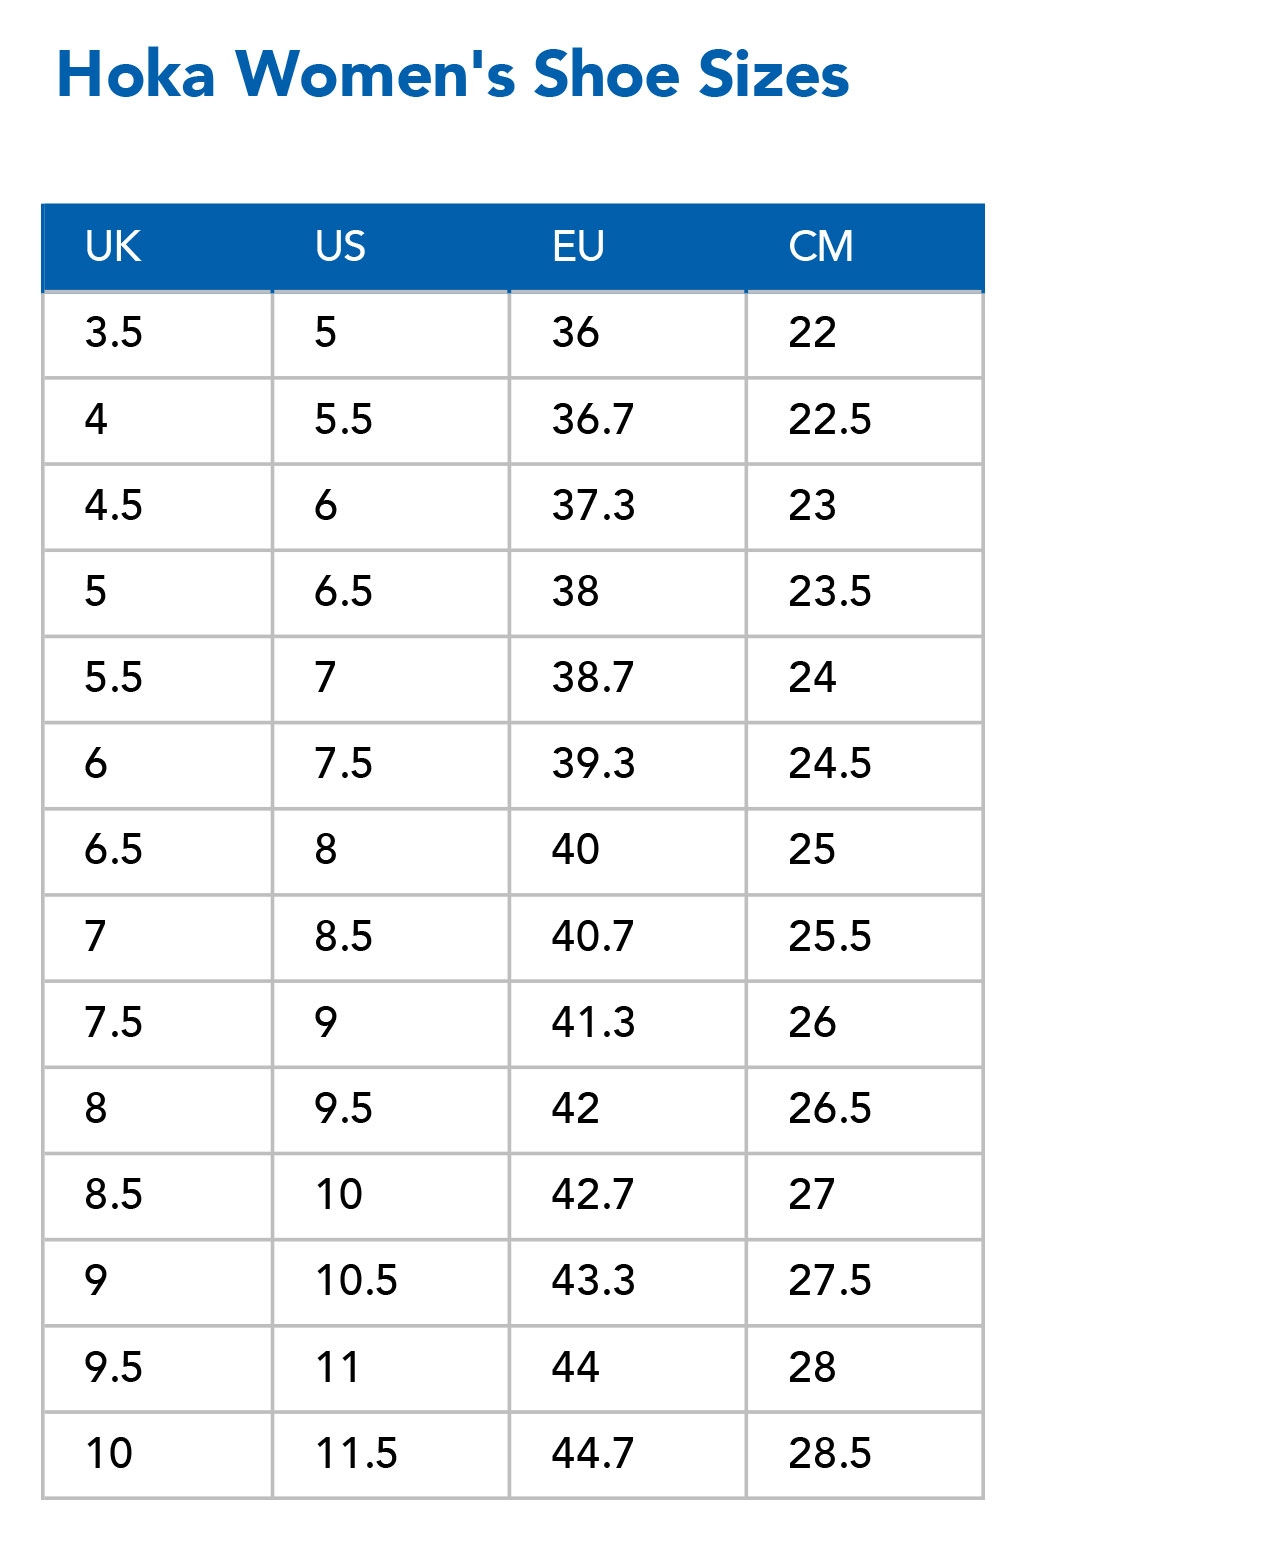
Task: Click the EU 44.7 cell
Action: pos(593,1454)
